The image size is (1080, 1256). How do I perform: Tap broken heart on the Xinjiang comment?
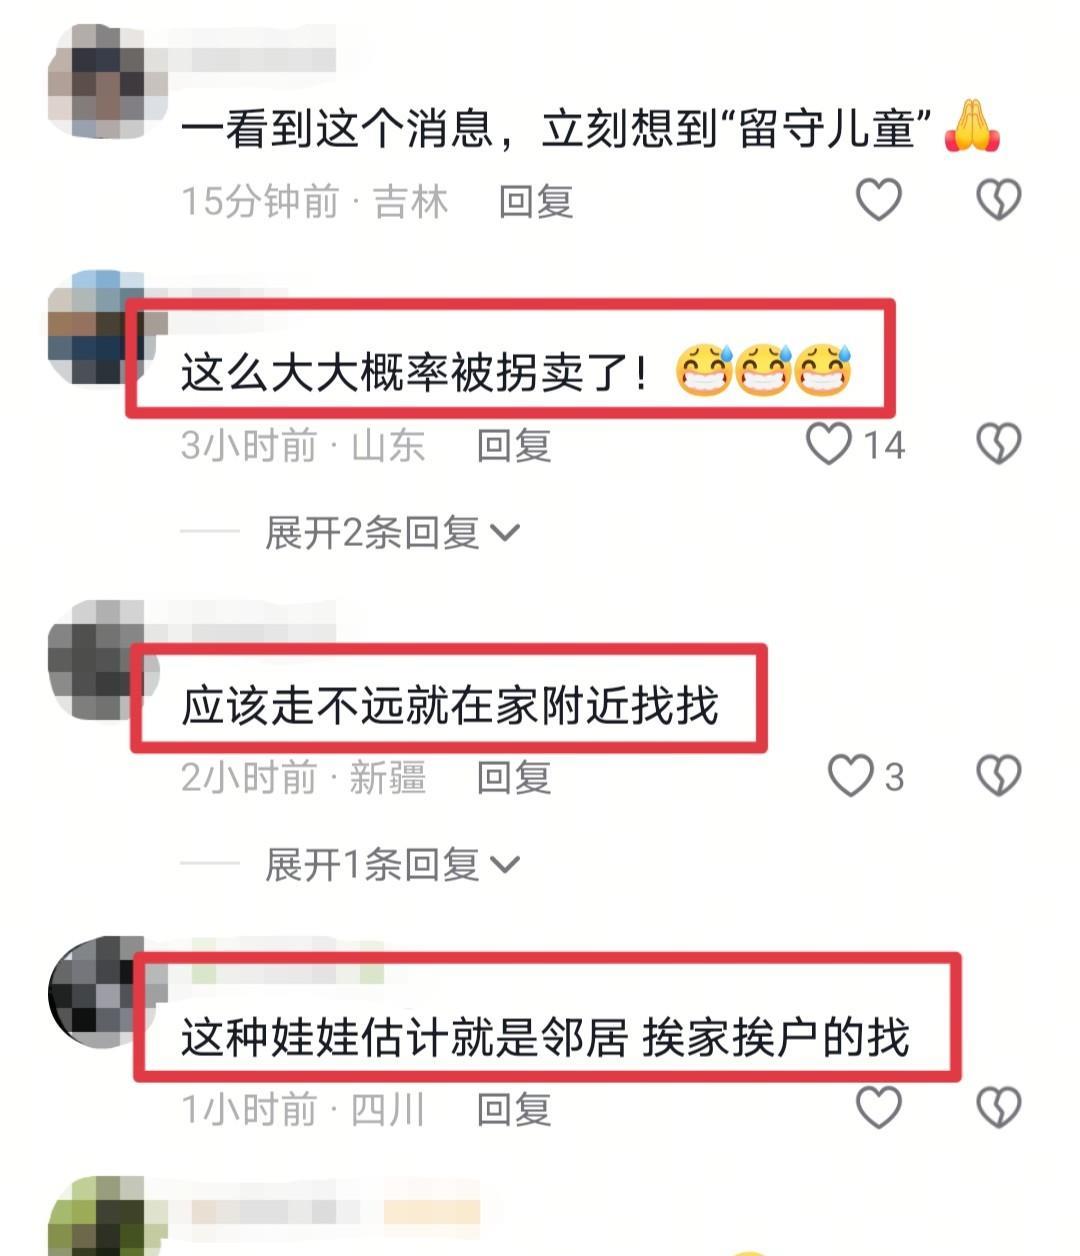coord(998,776)
